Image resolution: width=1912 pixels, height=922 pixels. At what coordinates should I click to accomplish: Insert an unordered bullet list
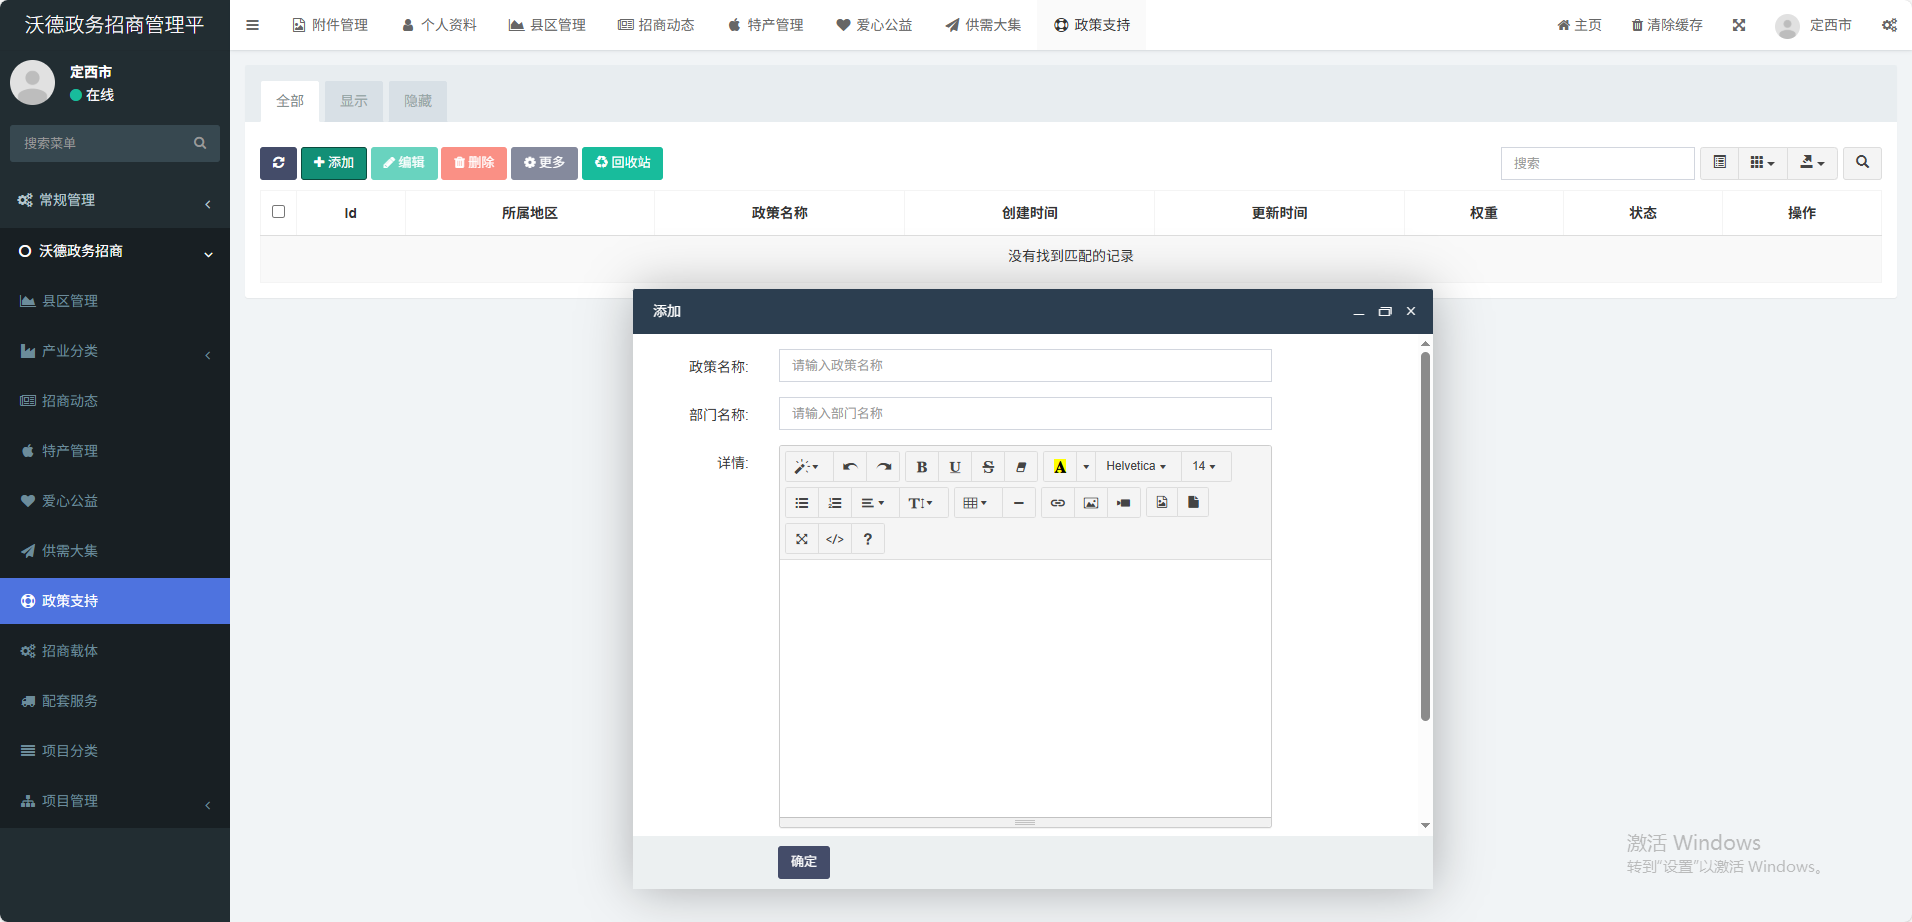801,503
